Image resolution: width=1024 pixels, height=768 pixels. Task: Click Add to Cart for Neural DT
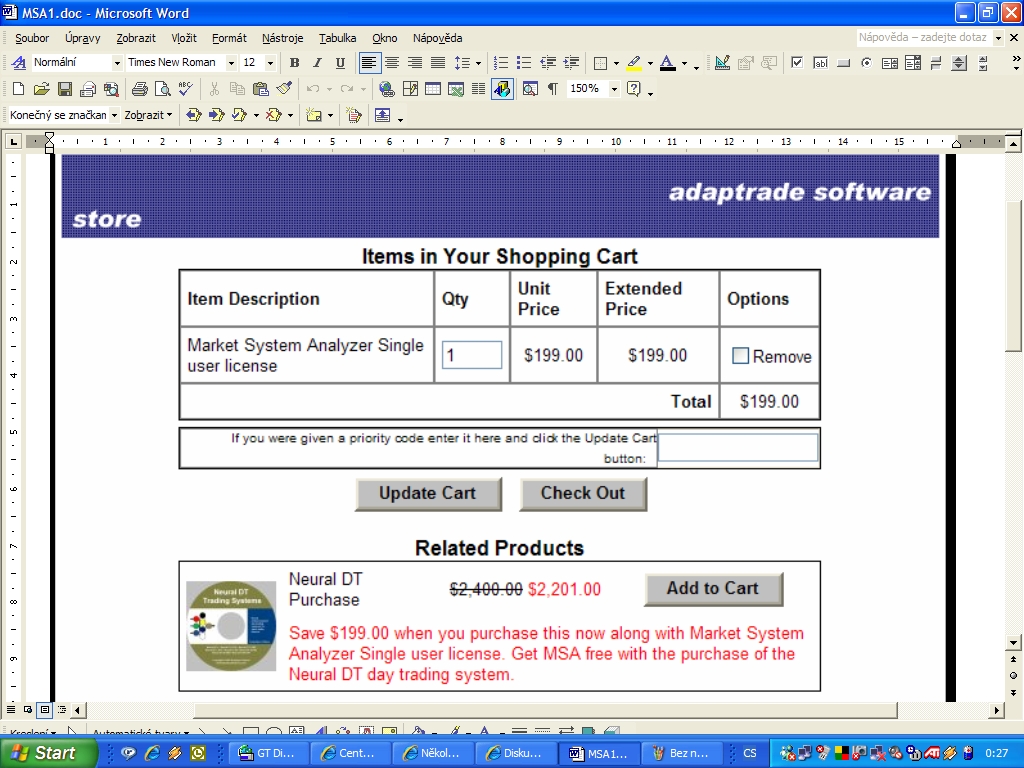[x=713, y=589]
